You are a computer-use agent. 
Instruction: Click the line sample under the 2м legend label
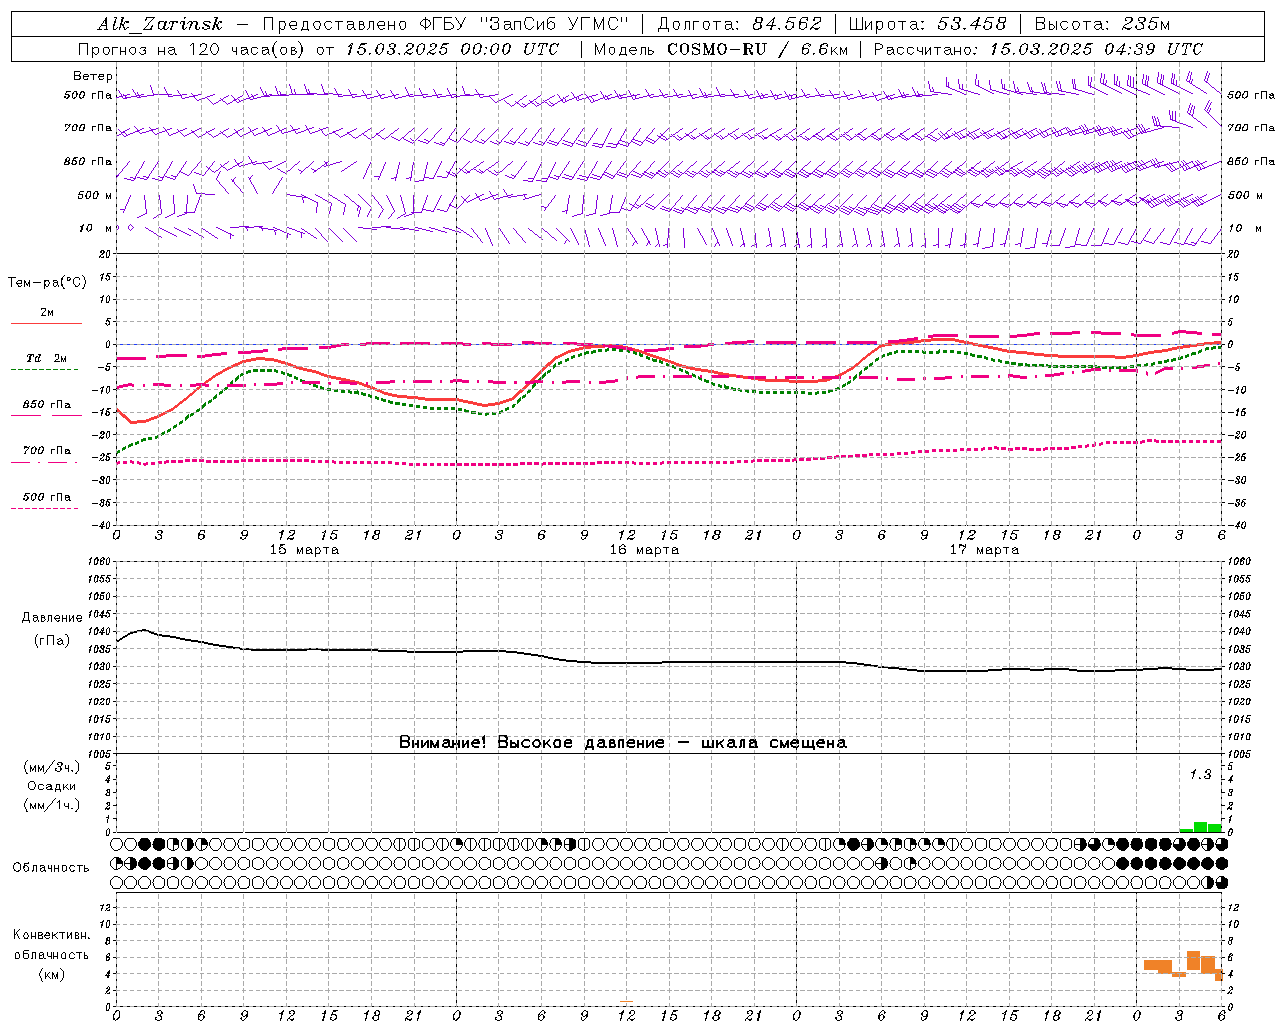click(x=46, y=323)
